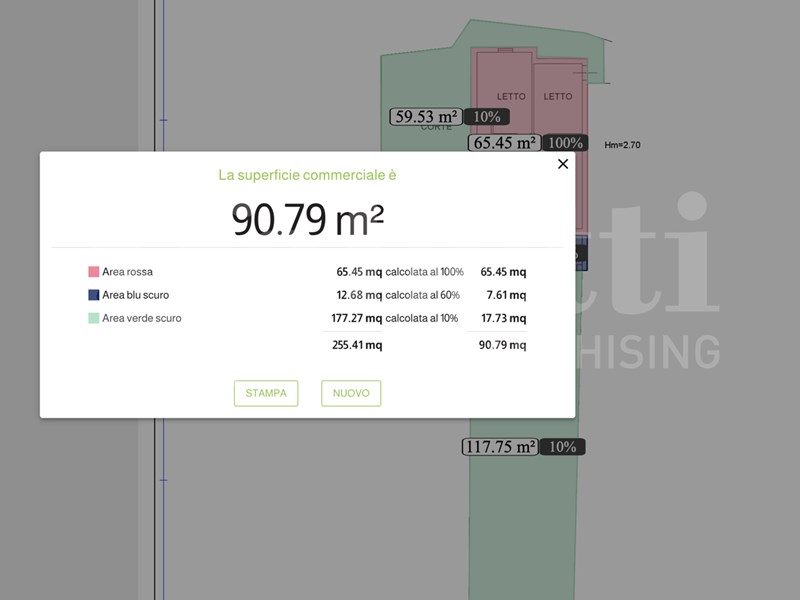Select the 65.45 m² area label
This screenshot has height=600, width=800.
pos(505,143)
